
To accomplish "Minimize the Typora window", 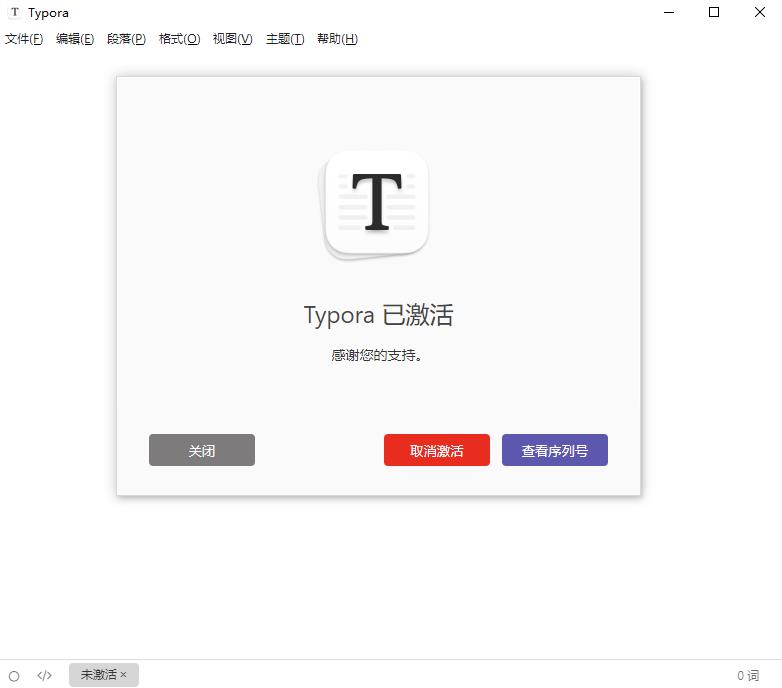I will pos(669,12).
